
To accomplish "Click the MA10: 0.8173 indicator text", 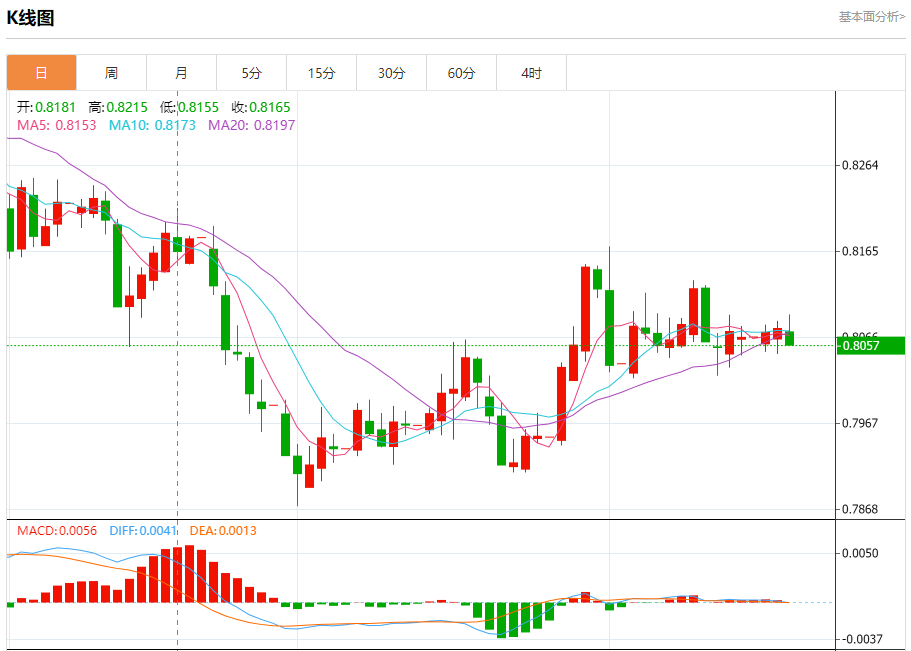I will click(152, 125).
